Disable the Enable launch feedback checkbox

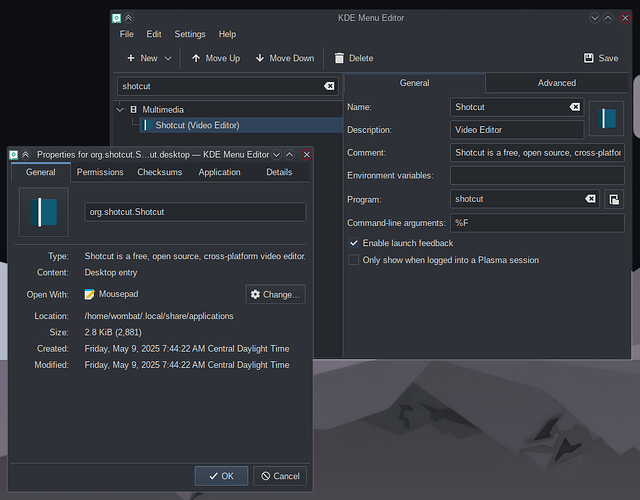354,243
